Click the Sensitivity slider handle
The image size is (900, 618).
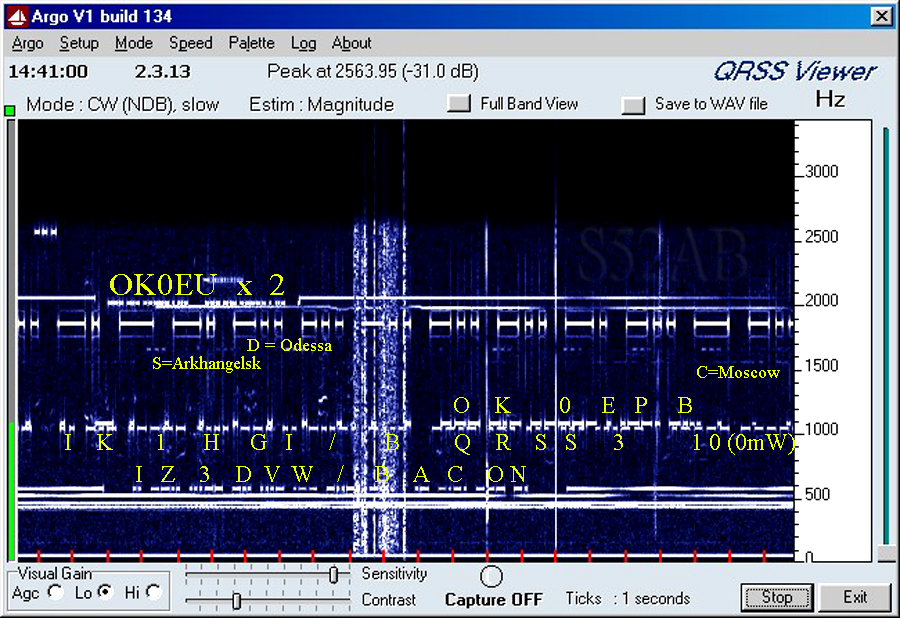[x=333, y=574]
